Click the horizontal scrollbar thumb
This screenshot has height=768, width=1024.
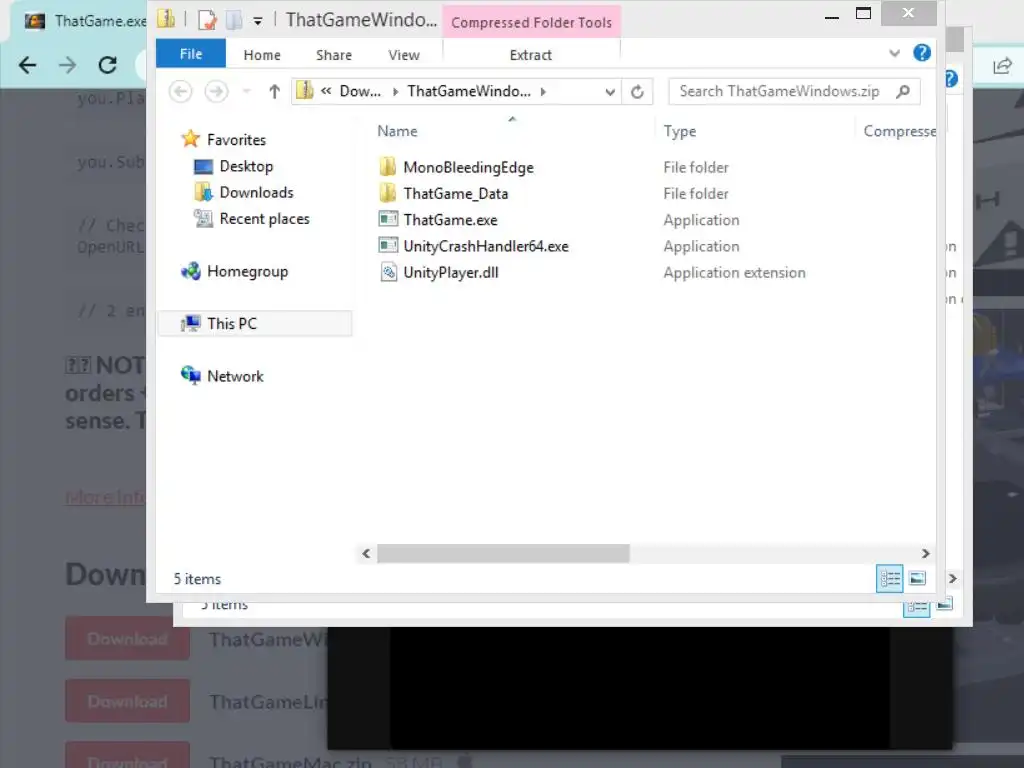coord(504,554)
